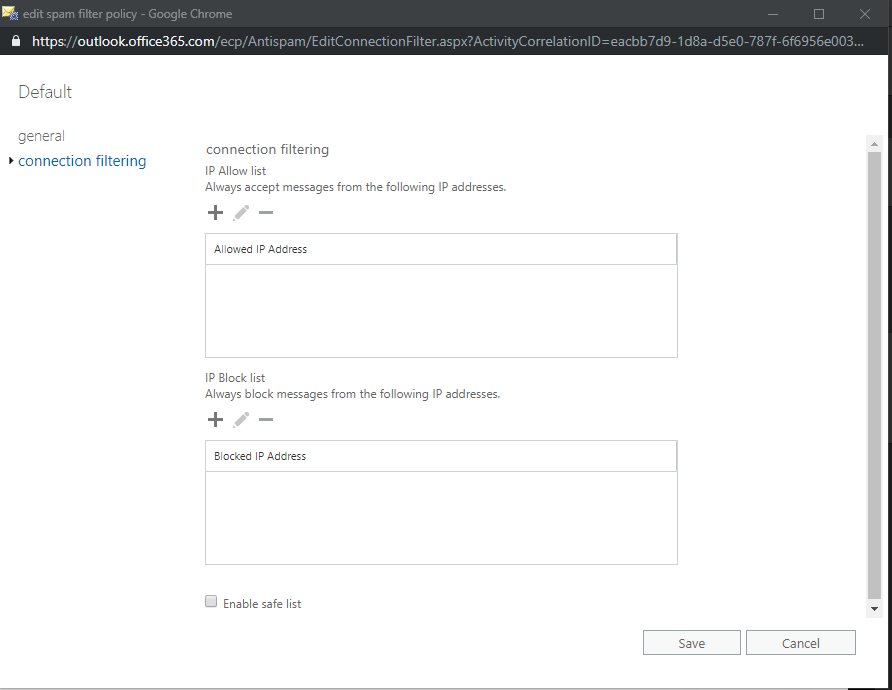
Task: Cancel editing the policy
Action: tap(800, 642)
